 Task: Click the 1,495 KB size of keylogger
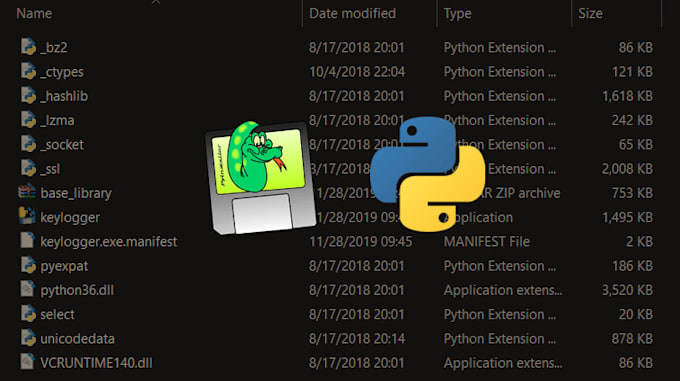coord(628,217)
